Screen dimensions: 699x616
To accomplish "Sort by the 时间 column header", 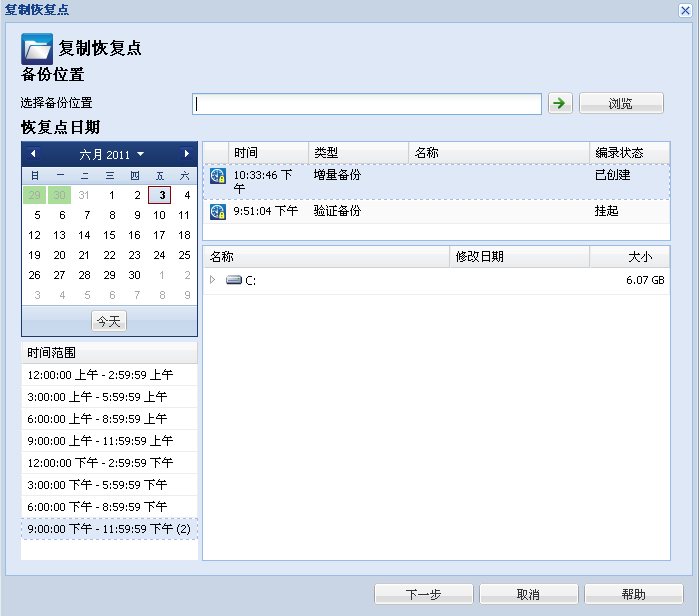I will click(268, 153).
